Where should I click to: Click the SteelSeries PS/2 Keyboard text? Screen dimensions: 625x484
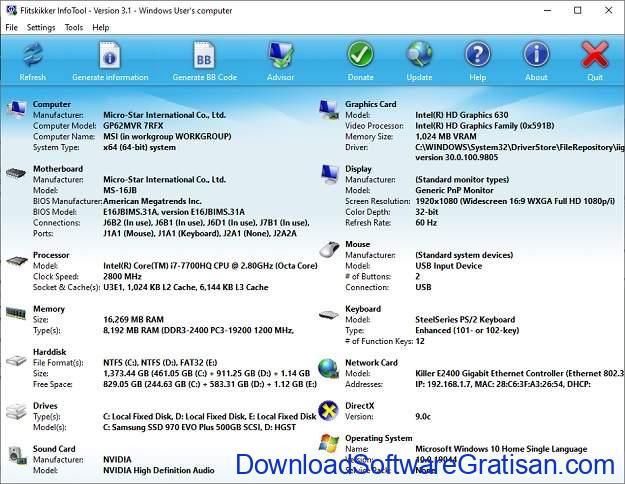[465, 319]
